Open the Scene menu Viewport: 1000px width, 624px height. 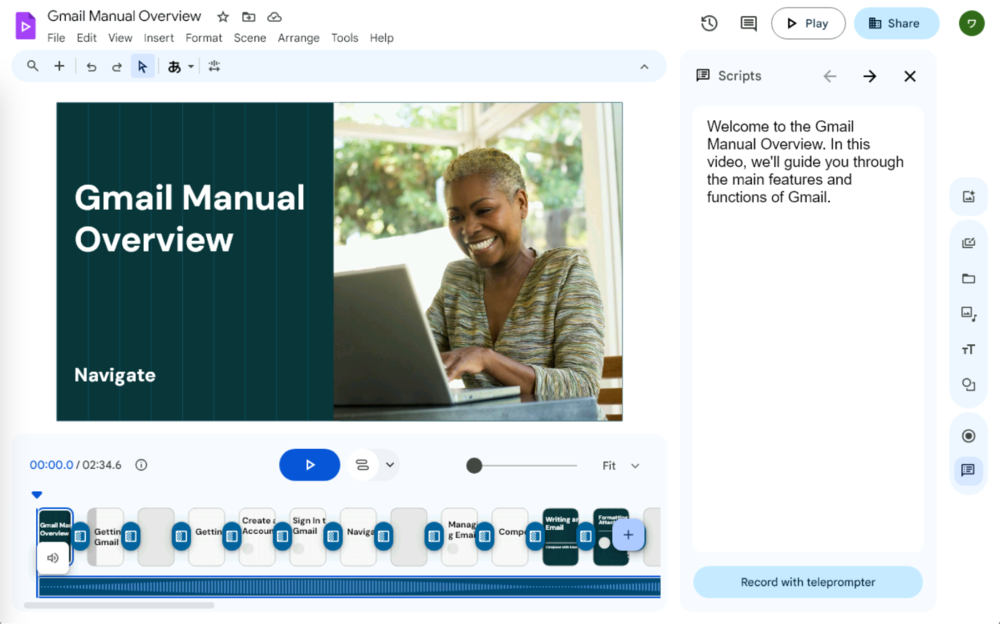(x=250, y=38)
